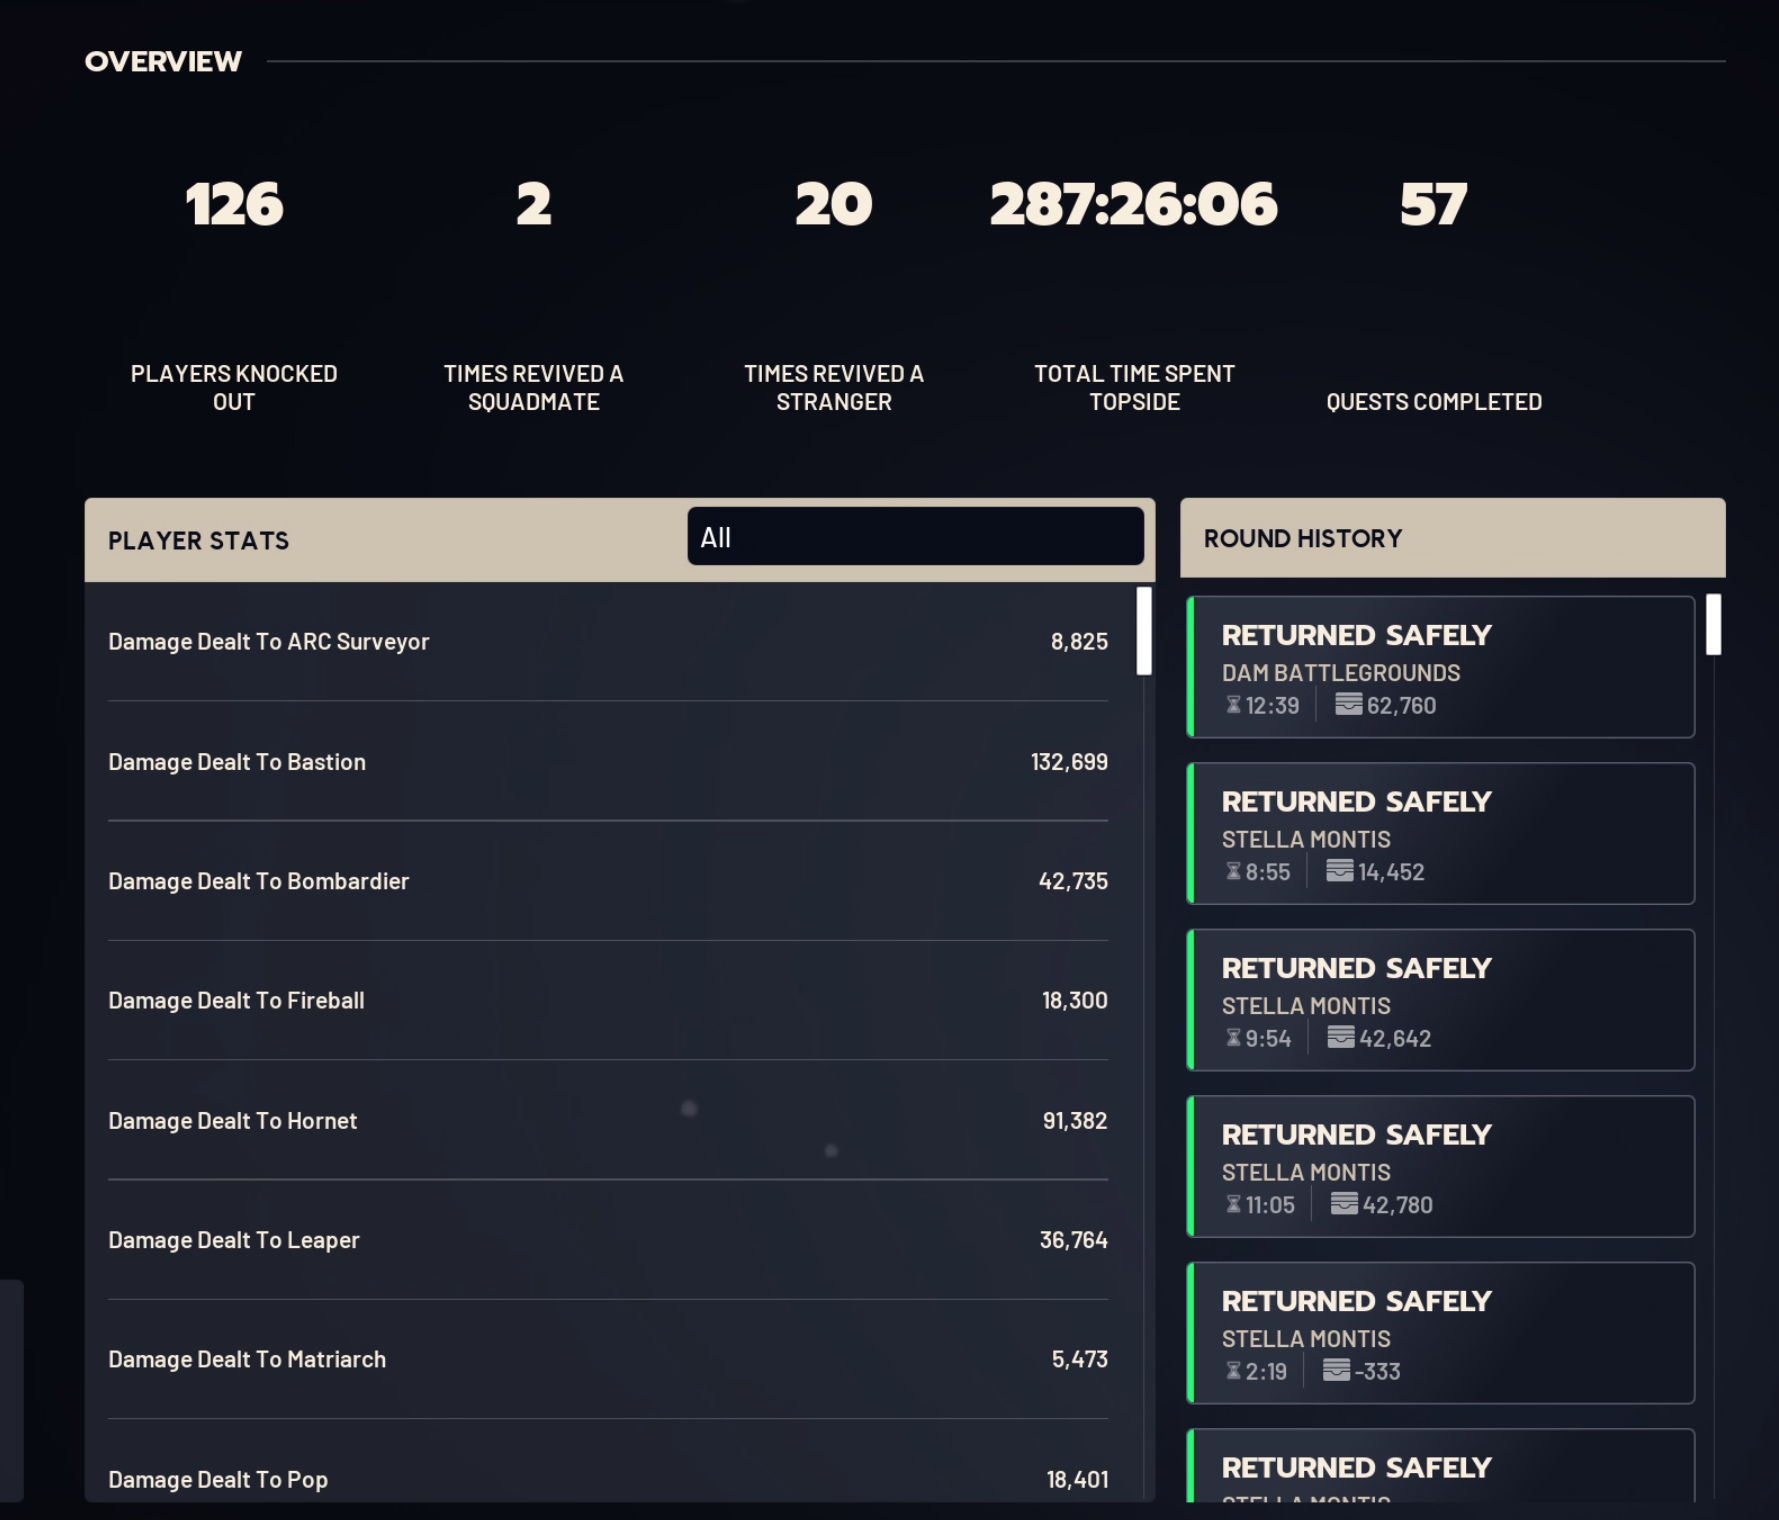Click the Leaper damage value 36,764
1779x1520 pixels.
[1074, 1240]
